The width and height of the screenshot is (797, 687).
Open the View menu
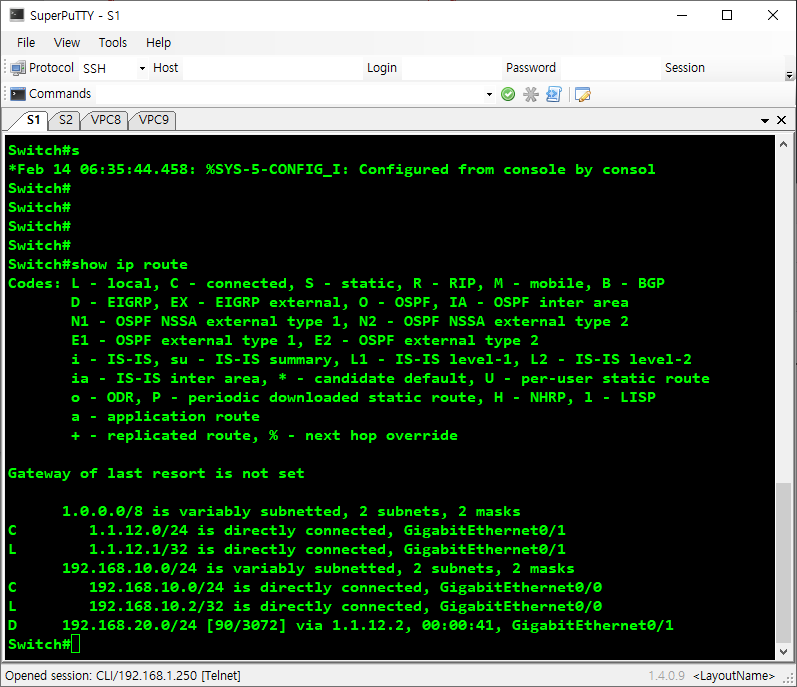pyautogui.click(x=67, y=43)
